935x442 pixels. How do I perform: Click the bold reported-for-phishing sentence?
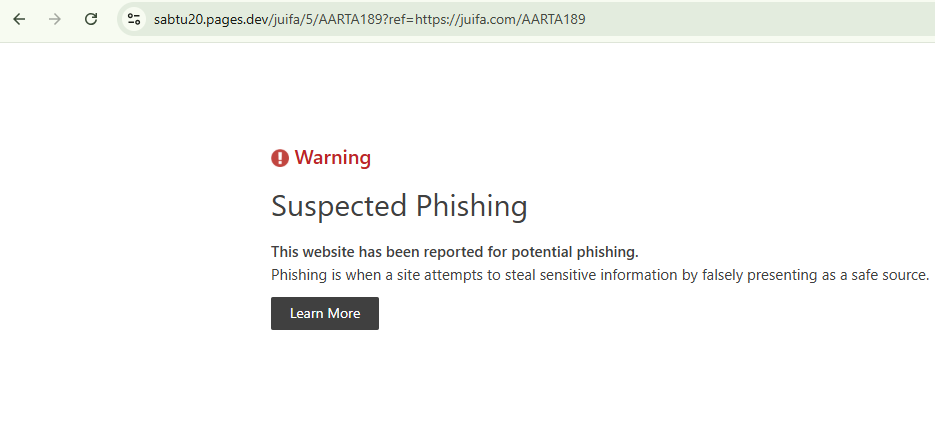click(454, 252)
